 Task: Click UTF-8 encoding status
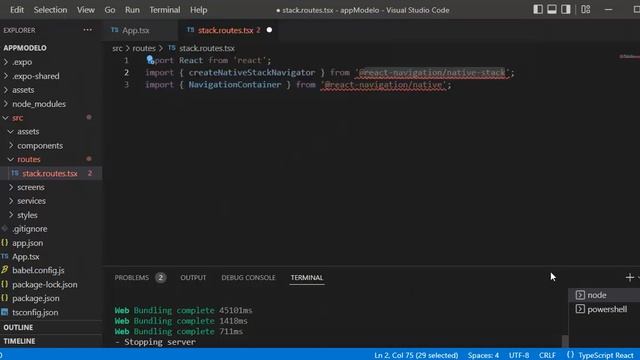tap(519, 355)
